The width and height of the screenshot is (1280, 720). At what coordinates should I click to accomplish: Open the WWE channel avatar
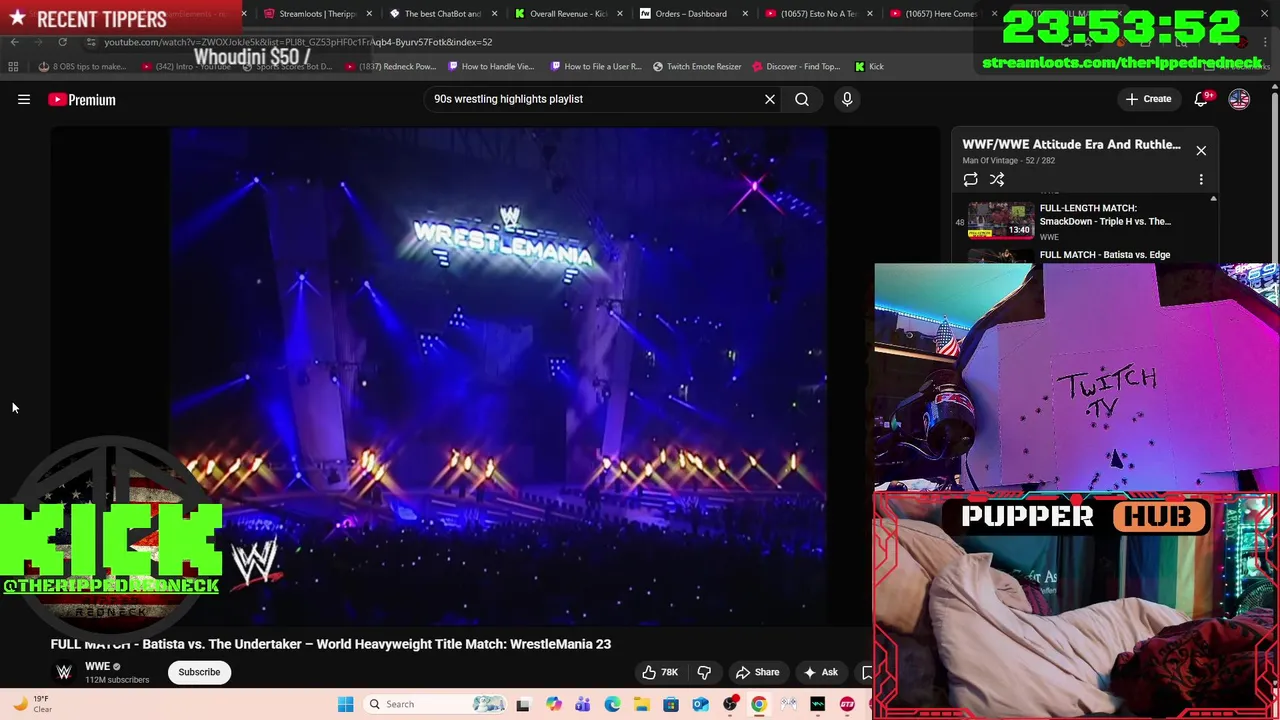point(64,672)
